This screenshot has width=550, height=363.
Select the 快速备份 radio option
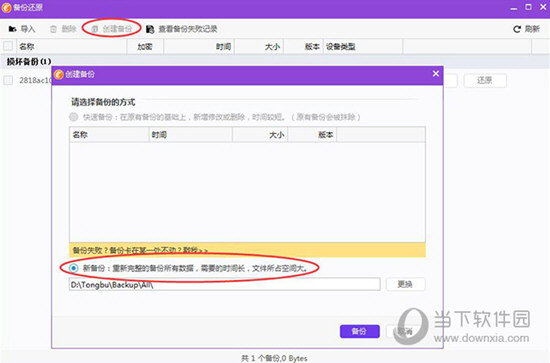[73, 117]
